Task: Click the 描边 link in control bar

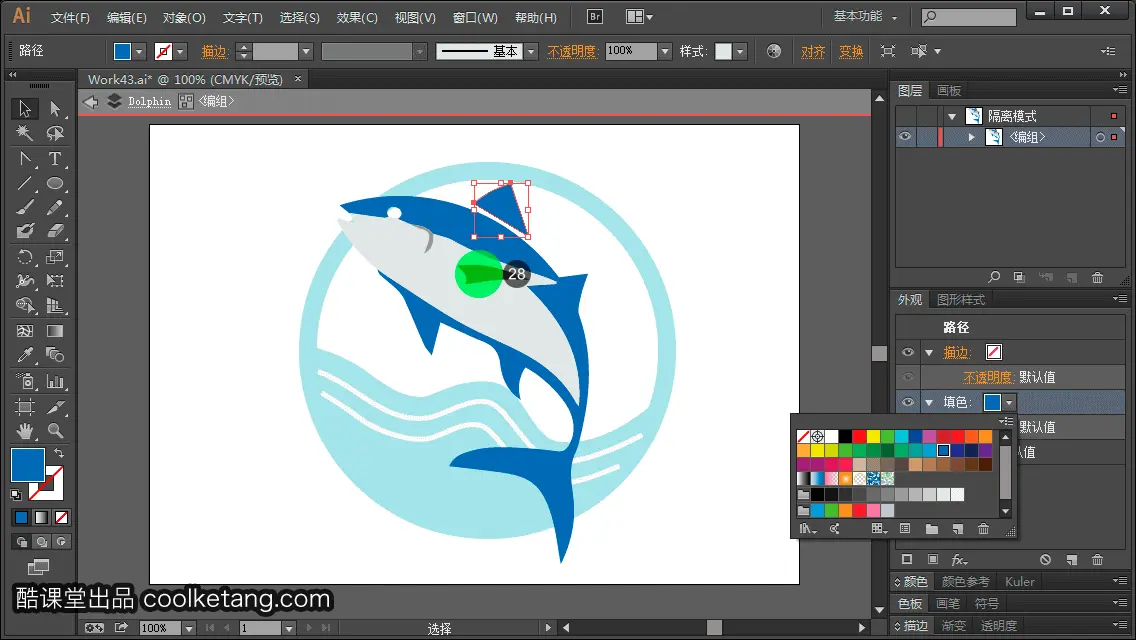Action: pyautogui.click(x=214, y=51)
